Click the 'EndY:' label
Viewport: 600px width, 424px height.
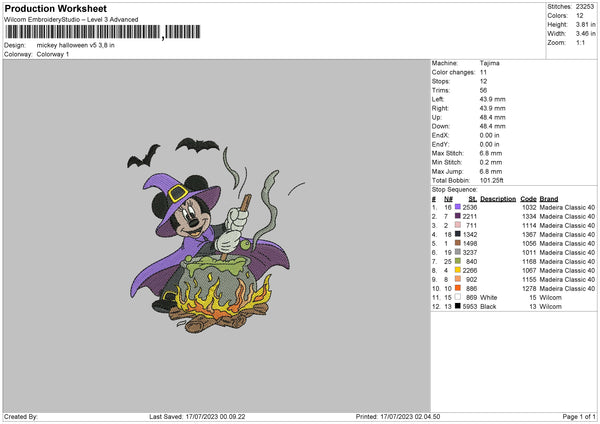440,144
